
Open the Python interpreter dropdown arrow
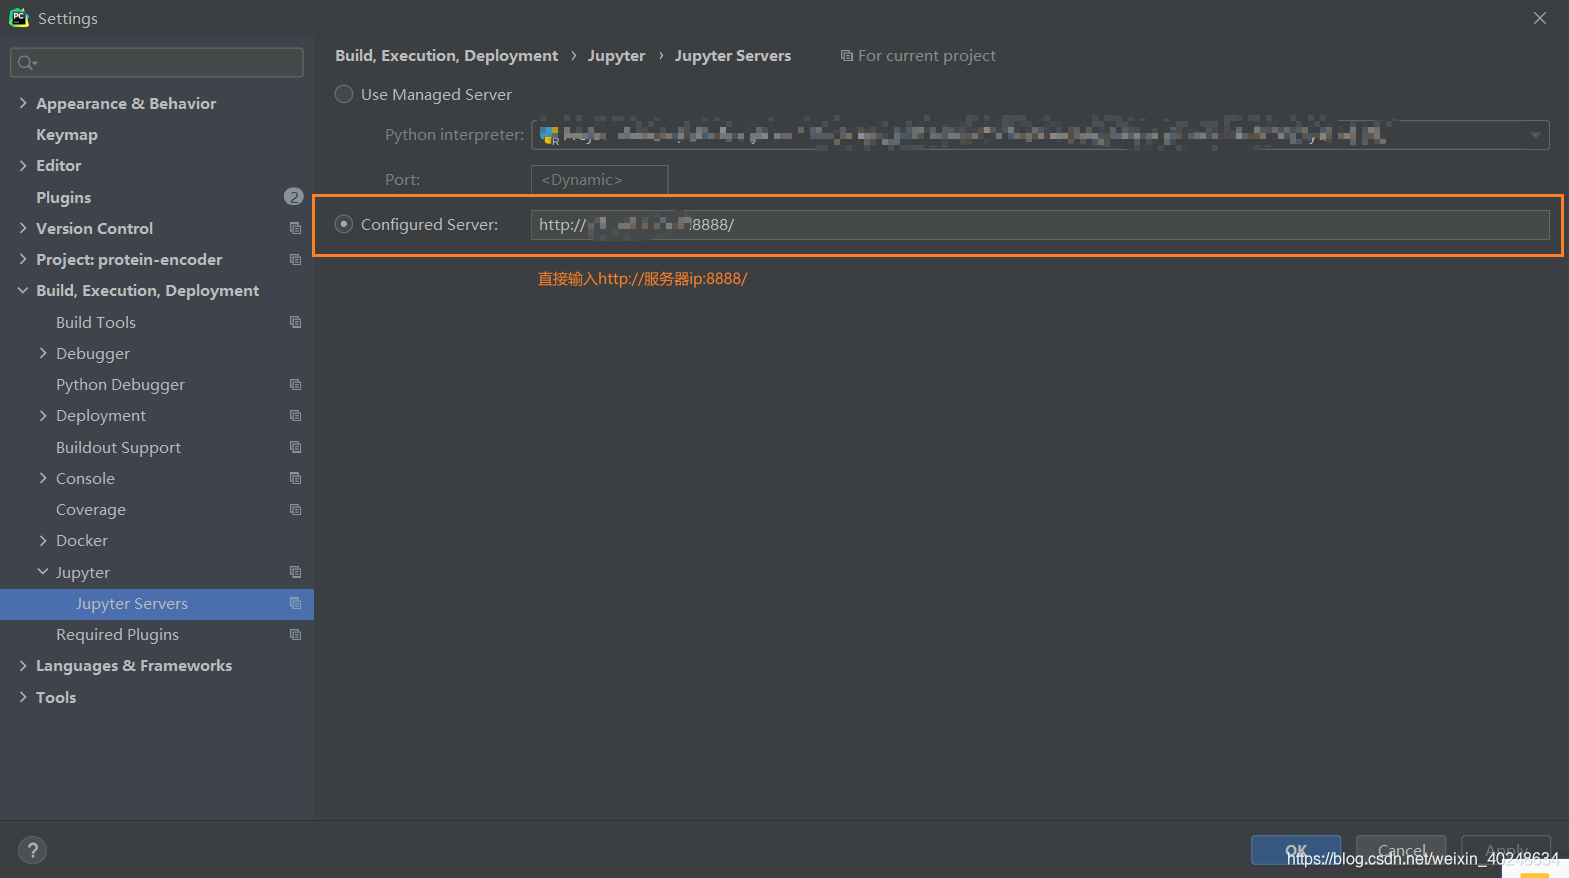1535,135
